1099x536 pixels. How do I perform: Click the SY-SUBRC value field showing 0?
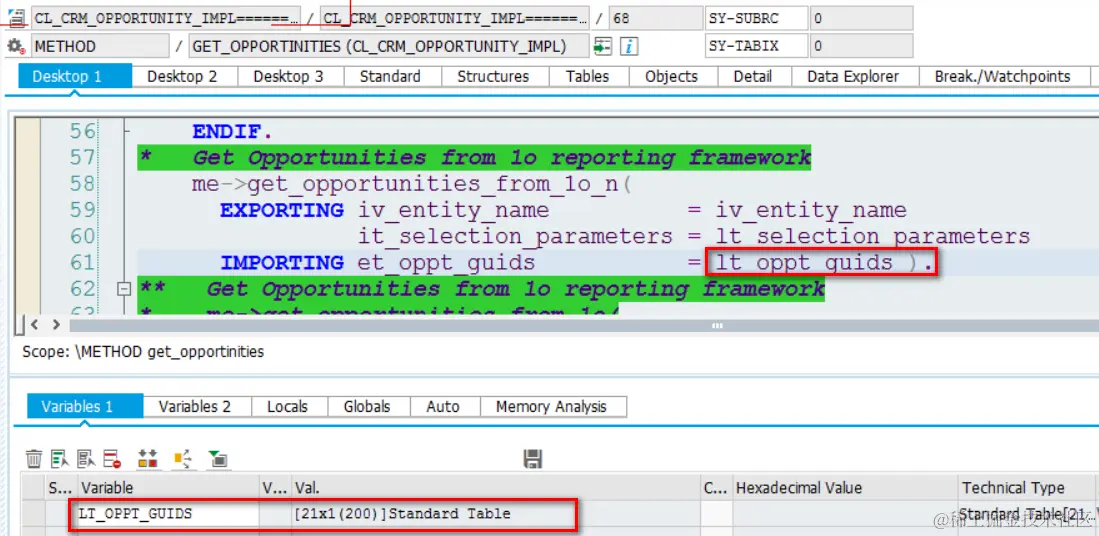pyautogui.click(x=861, y=18)
